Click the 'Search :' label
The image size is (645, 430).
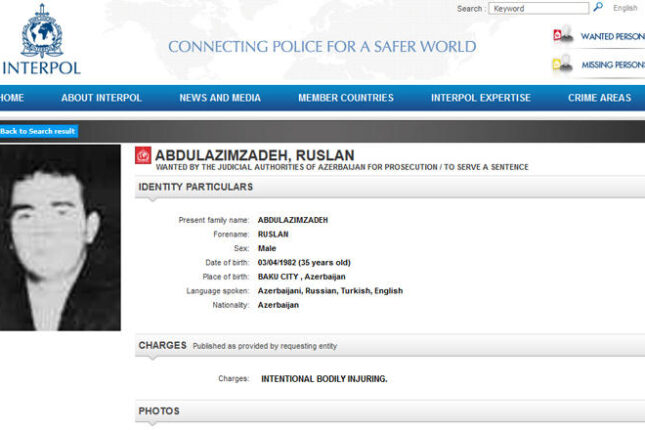(471, 9)
